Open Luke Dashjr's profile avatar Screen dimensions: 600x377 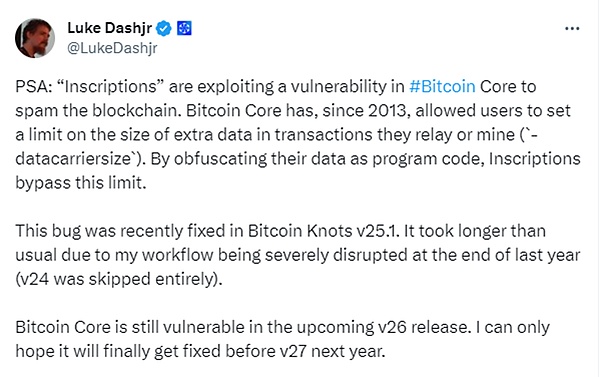click(x=35, y=38)
